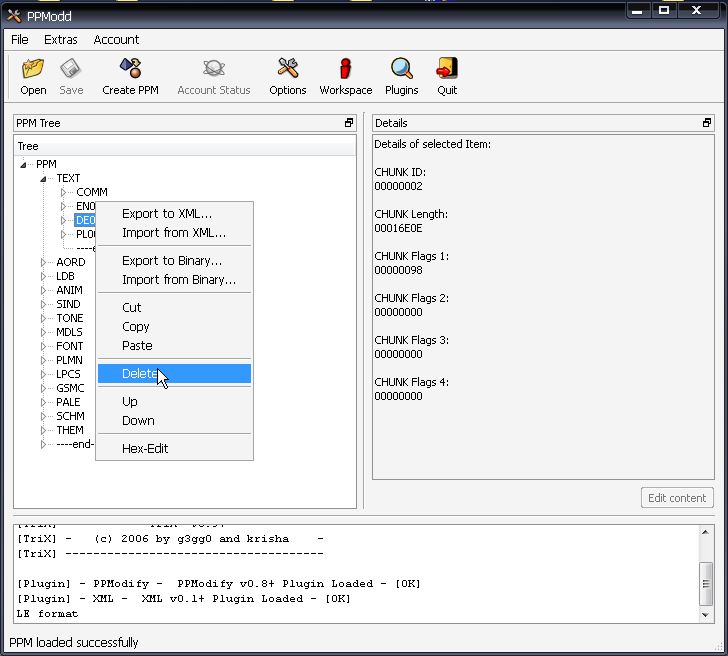
Task: Expand the FONT tree node
Action: point(43,346)
